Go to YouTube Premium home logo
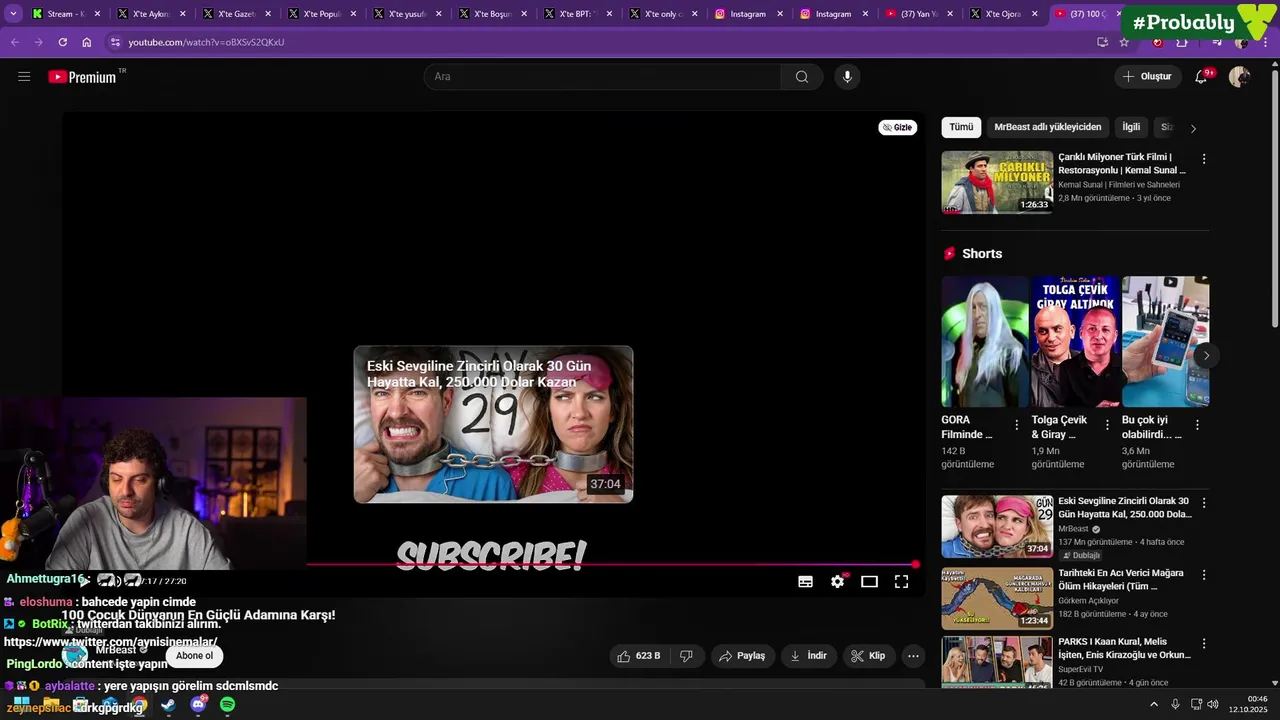Viewport: 1280px width, 720px height. tap(82, 77)
